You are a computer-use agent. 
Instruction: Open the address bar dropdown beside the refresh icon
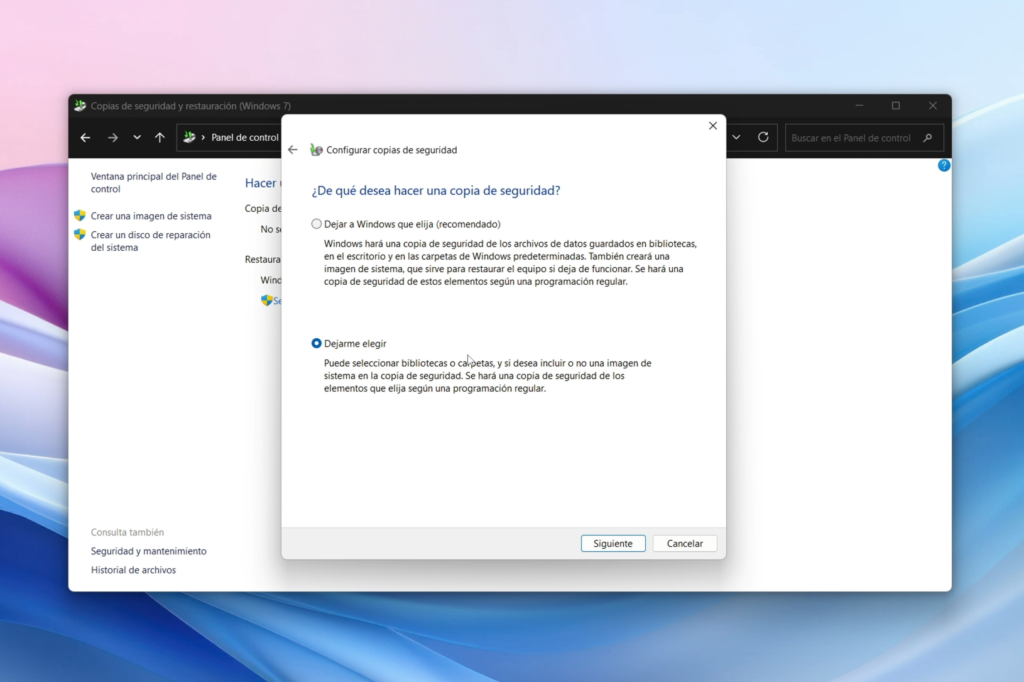pyautogui.click(x=736, y=137)
